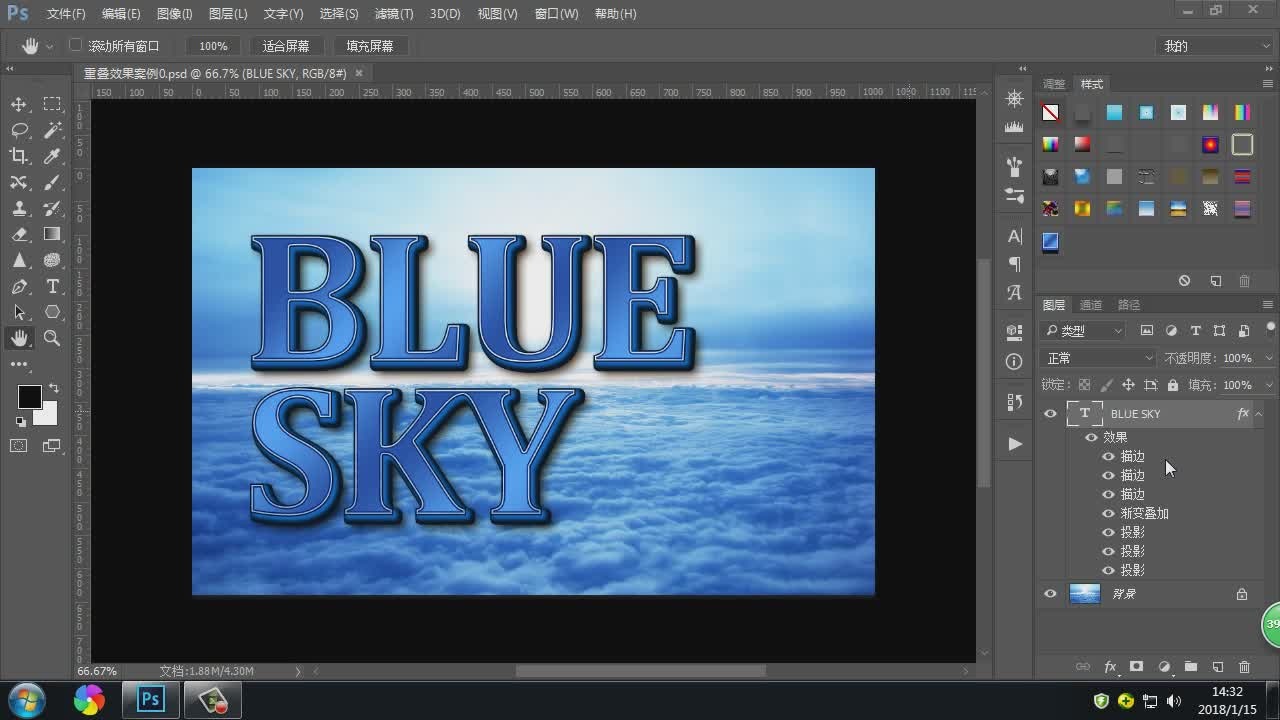1280x720 pixels.
Task: Select the Pen tool
Action: (x=19, y=286)
